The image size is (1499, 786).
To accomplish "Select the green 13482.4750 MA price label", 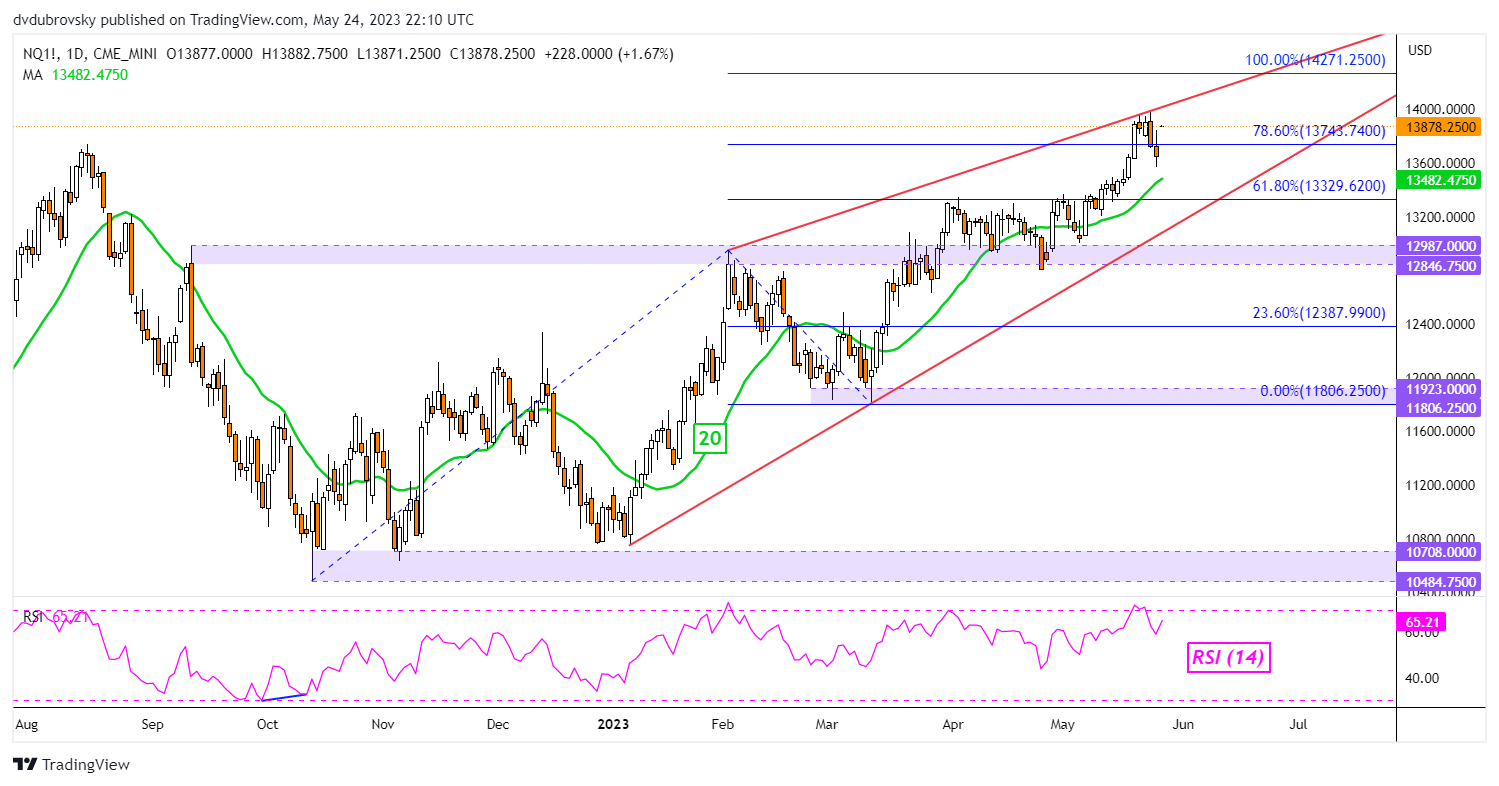I will click(1441, 181).
